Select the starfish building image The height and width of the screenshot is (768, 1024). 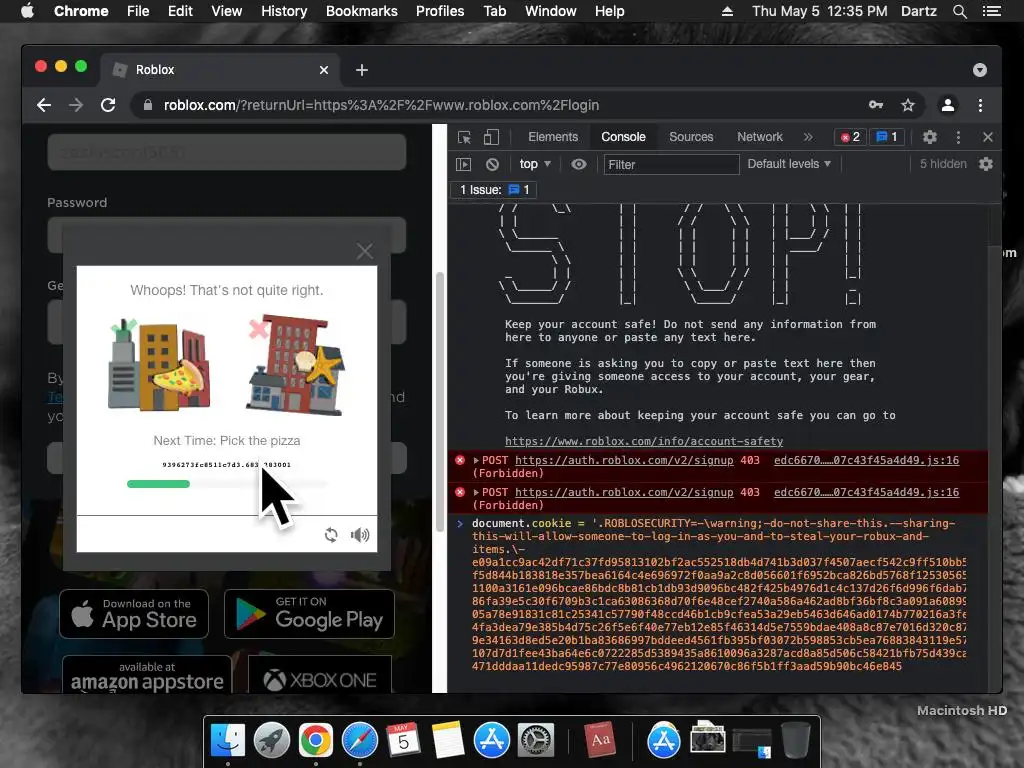pos(296,365)
